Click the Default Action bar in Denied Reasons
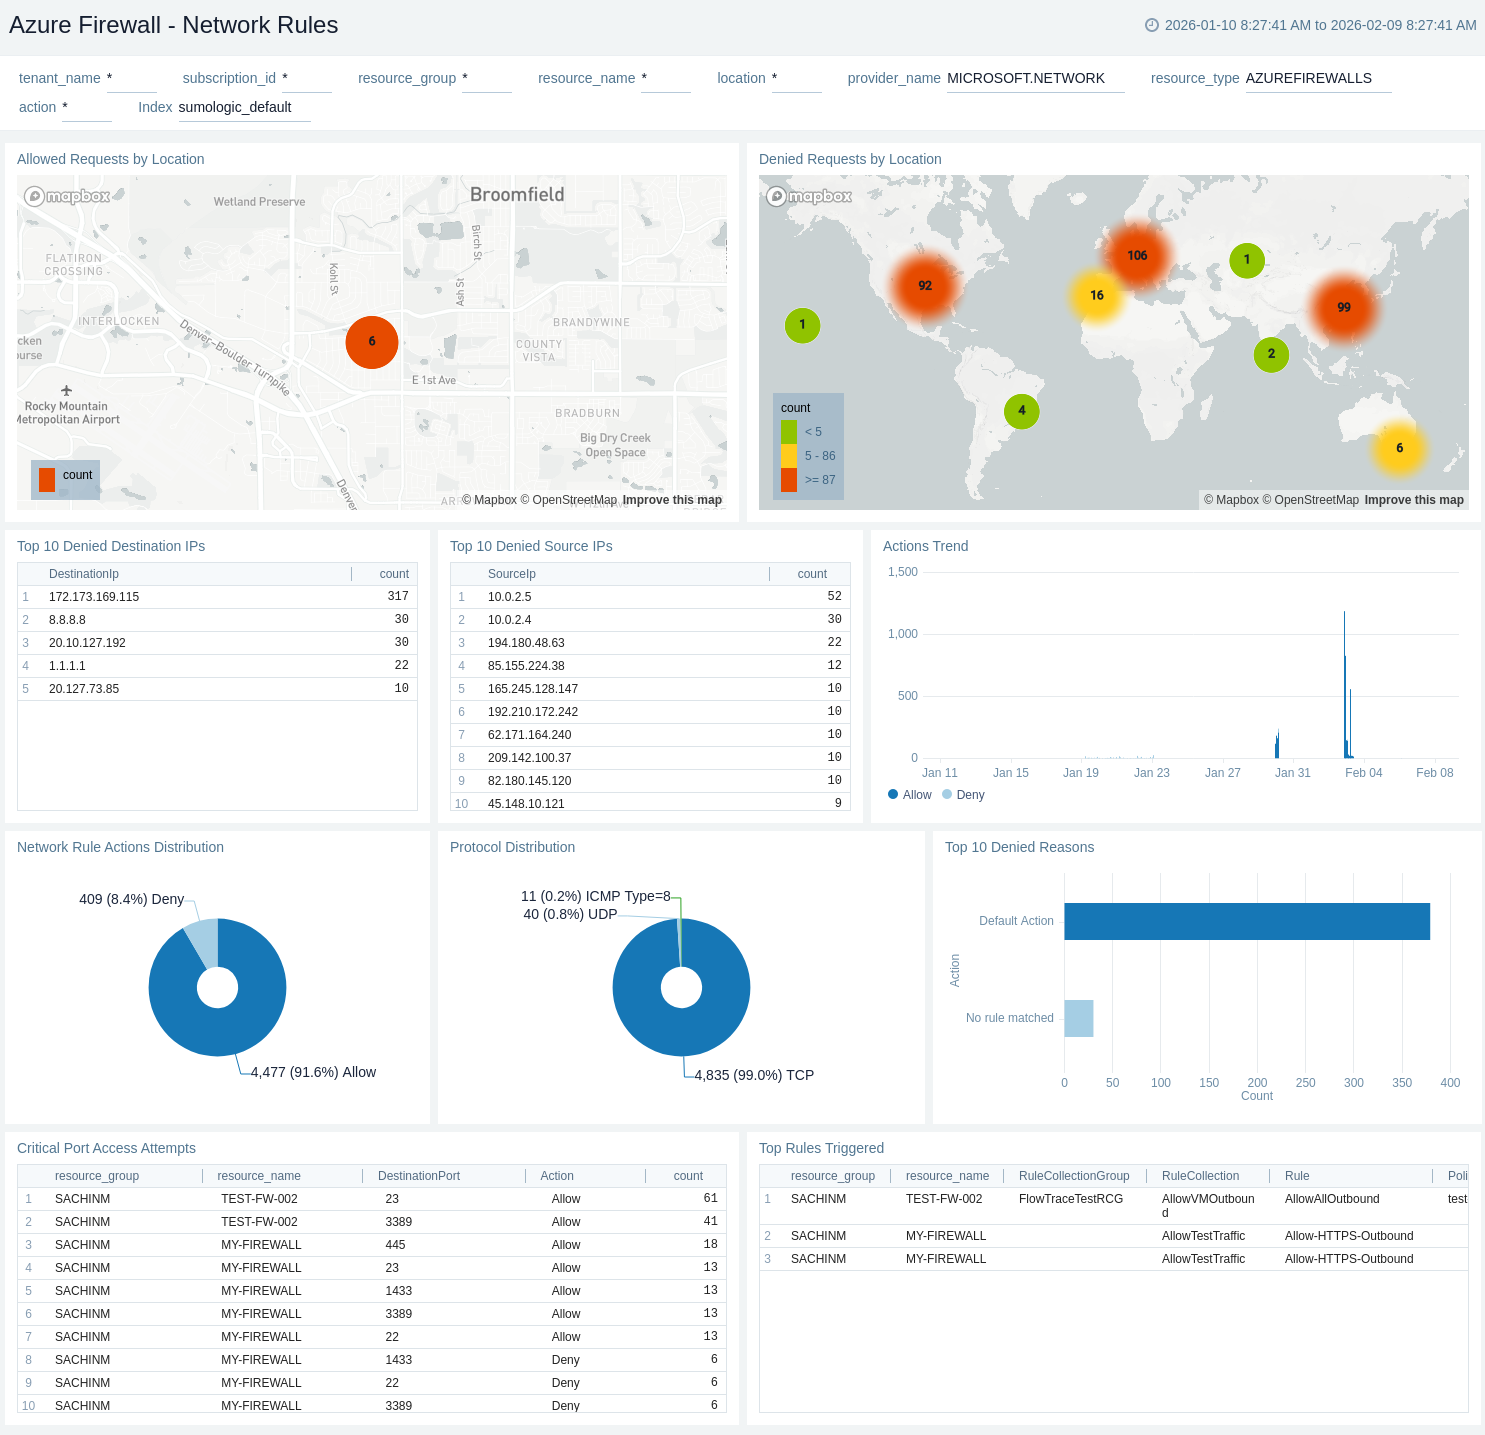 [1246, 921]
